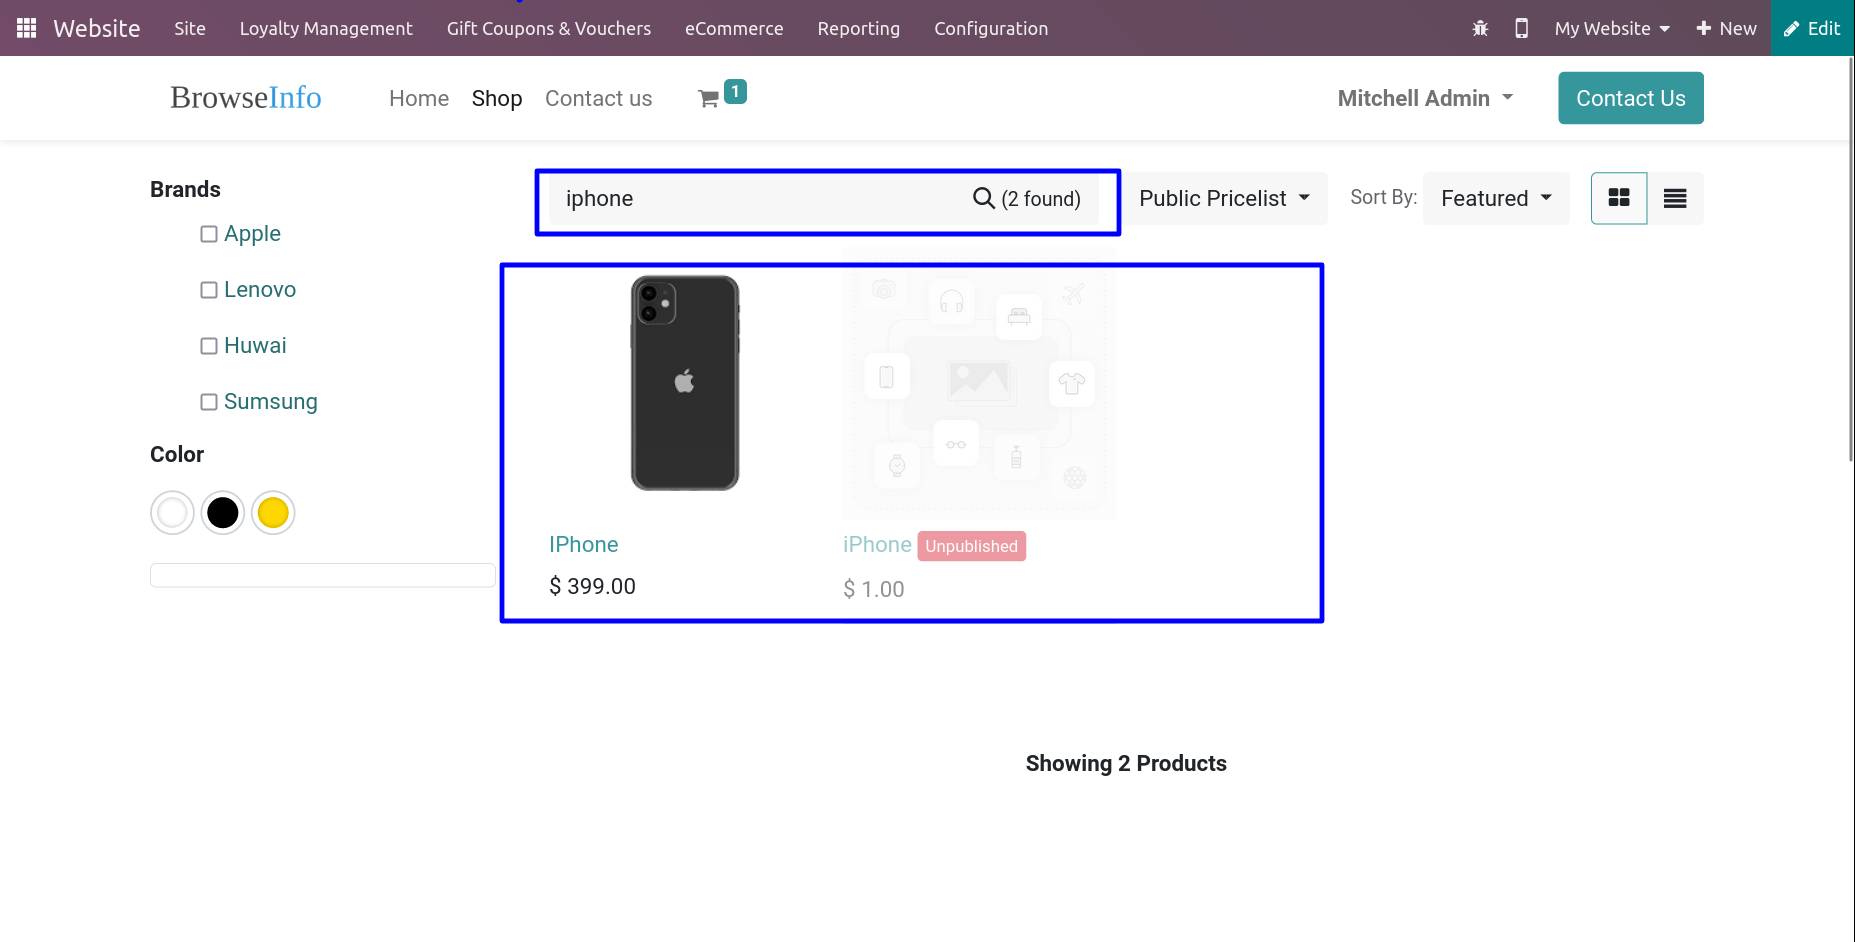The width and height of the screenshot is (1855, 942).
Task: Click the empty box below color swatches
Action: tap(323, 575)
